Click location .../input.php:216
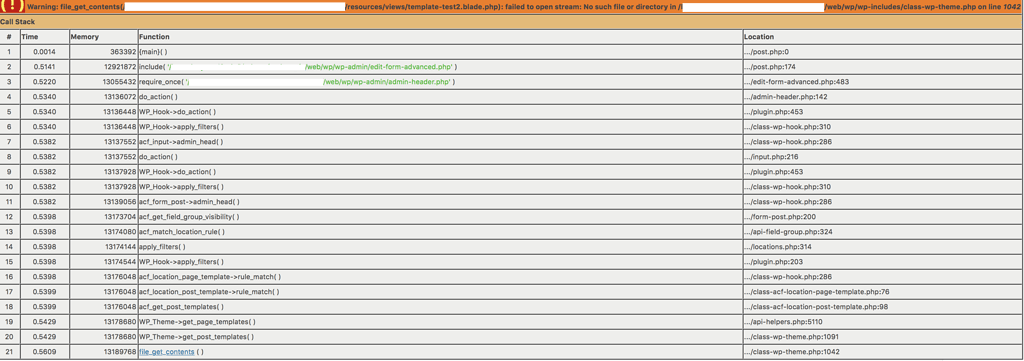The height and width of the screenshot is (361, 1024). (x=771, y=157)
